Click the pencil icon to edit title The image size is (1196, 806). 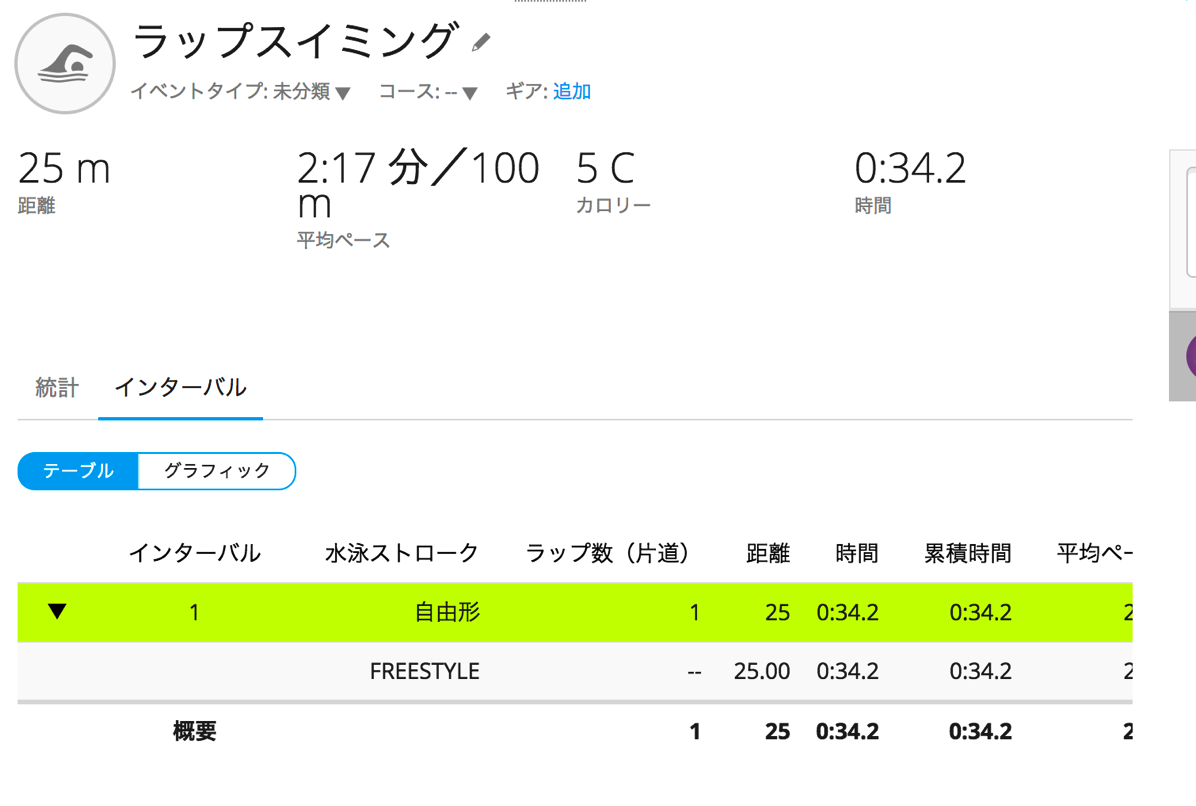481,42
